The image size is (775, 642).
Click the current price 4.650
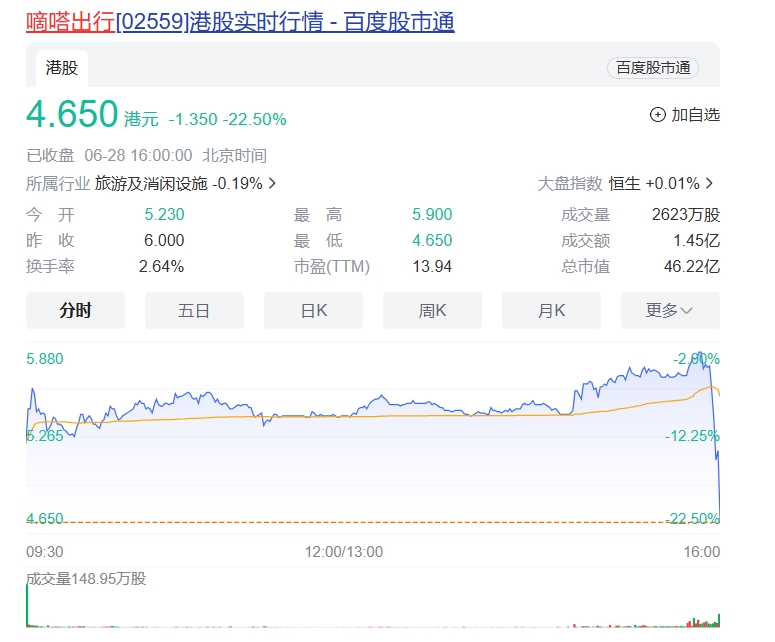pos(72,114)
